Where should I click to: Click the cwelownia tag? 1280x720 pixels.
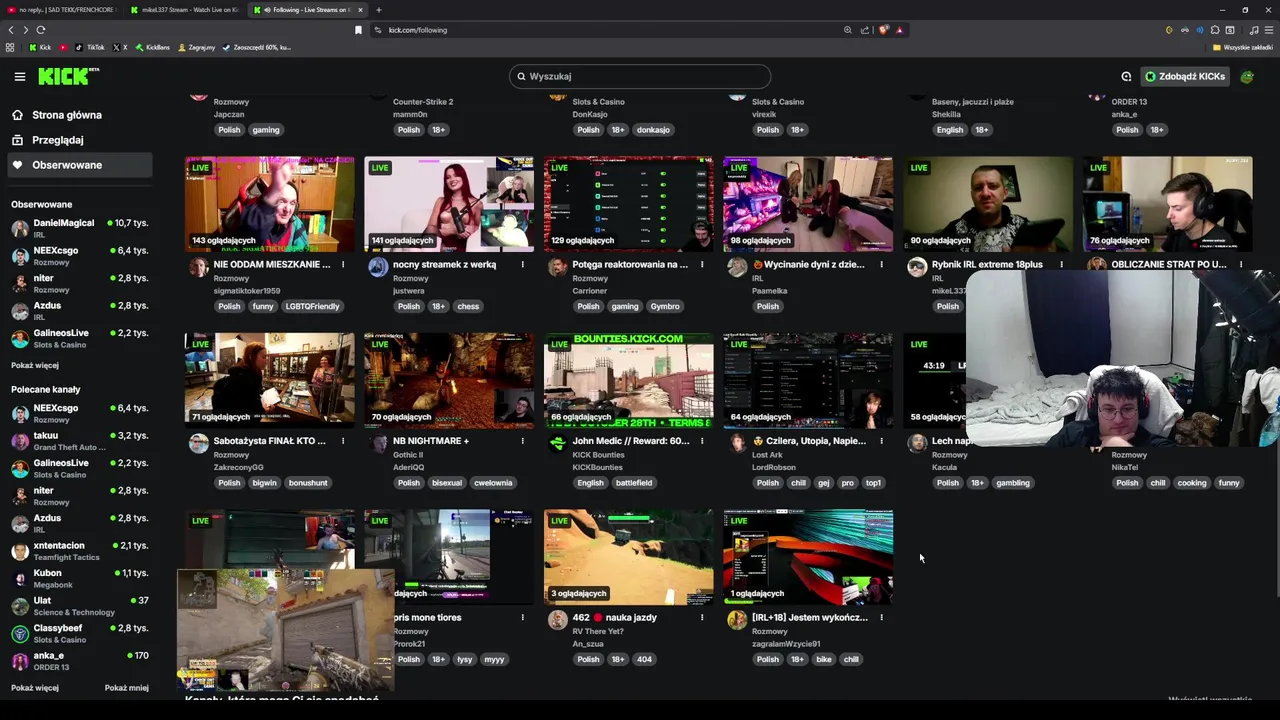point(493,483)
